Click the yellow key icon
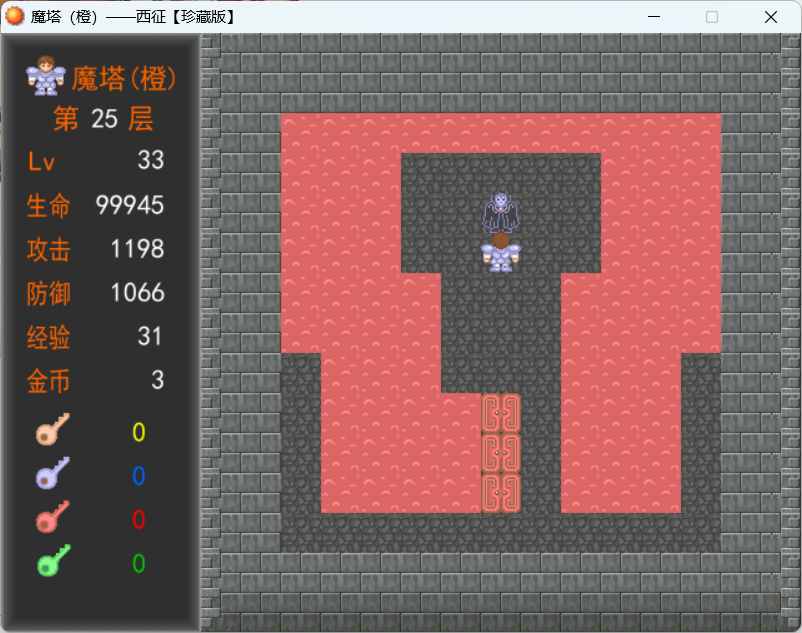Viewport: 802px width, 633px height. pyautogui.click(x=53, y=429)
